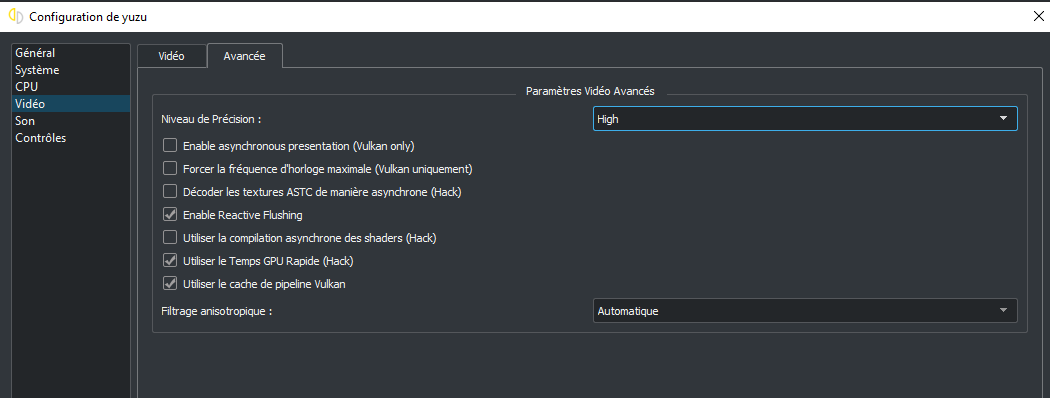Viewport: 1050px width, 398px height.
Task: Close the yuzu configuration window
Action: click(x=1038, y=17)
